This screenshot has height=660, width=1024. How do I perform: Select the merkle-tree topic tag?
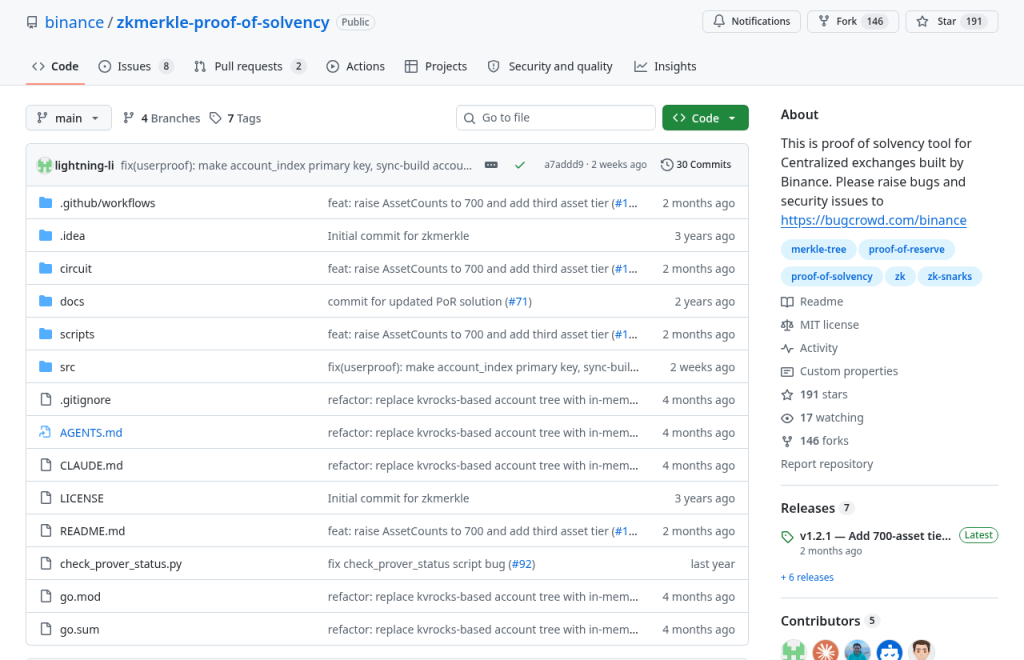pyautogui.click(x=818, y=249)
